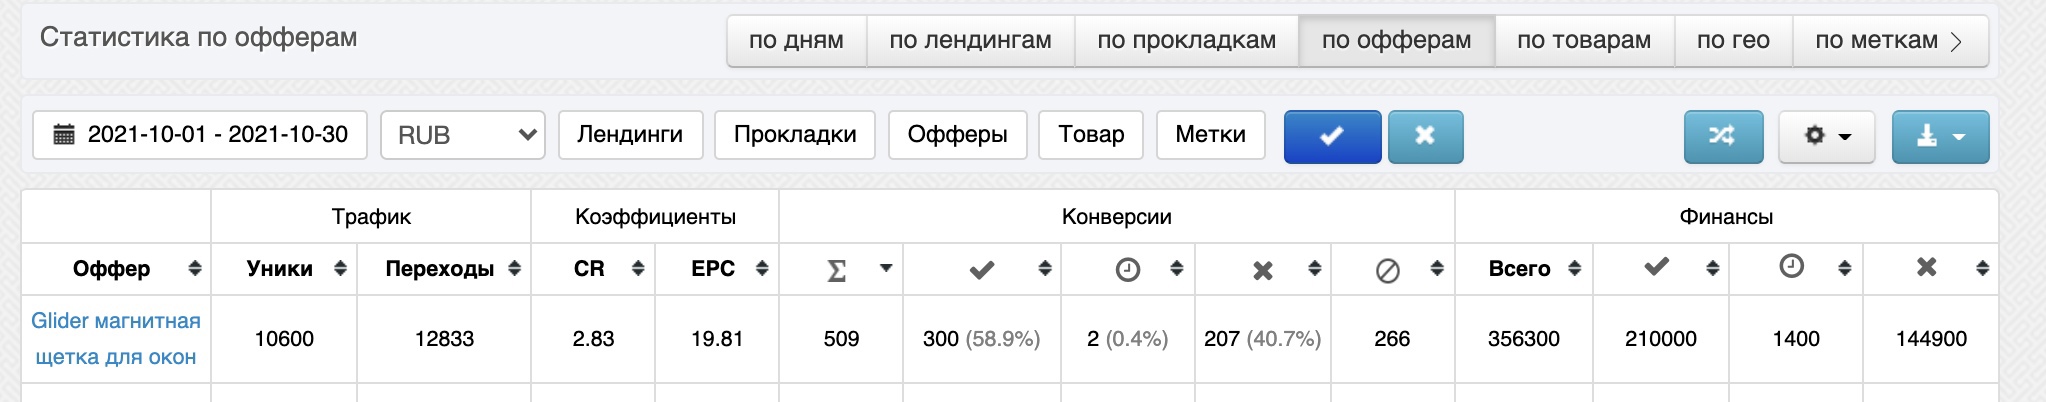Sort table by the EPC column

click(717, 269)
